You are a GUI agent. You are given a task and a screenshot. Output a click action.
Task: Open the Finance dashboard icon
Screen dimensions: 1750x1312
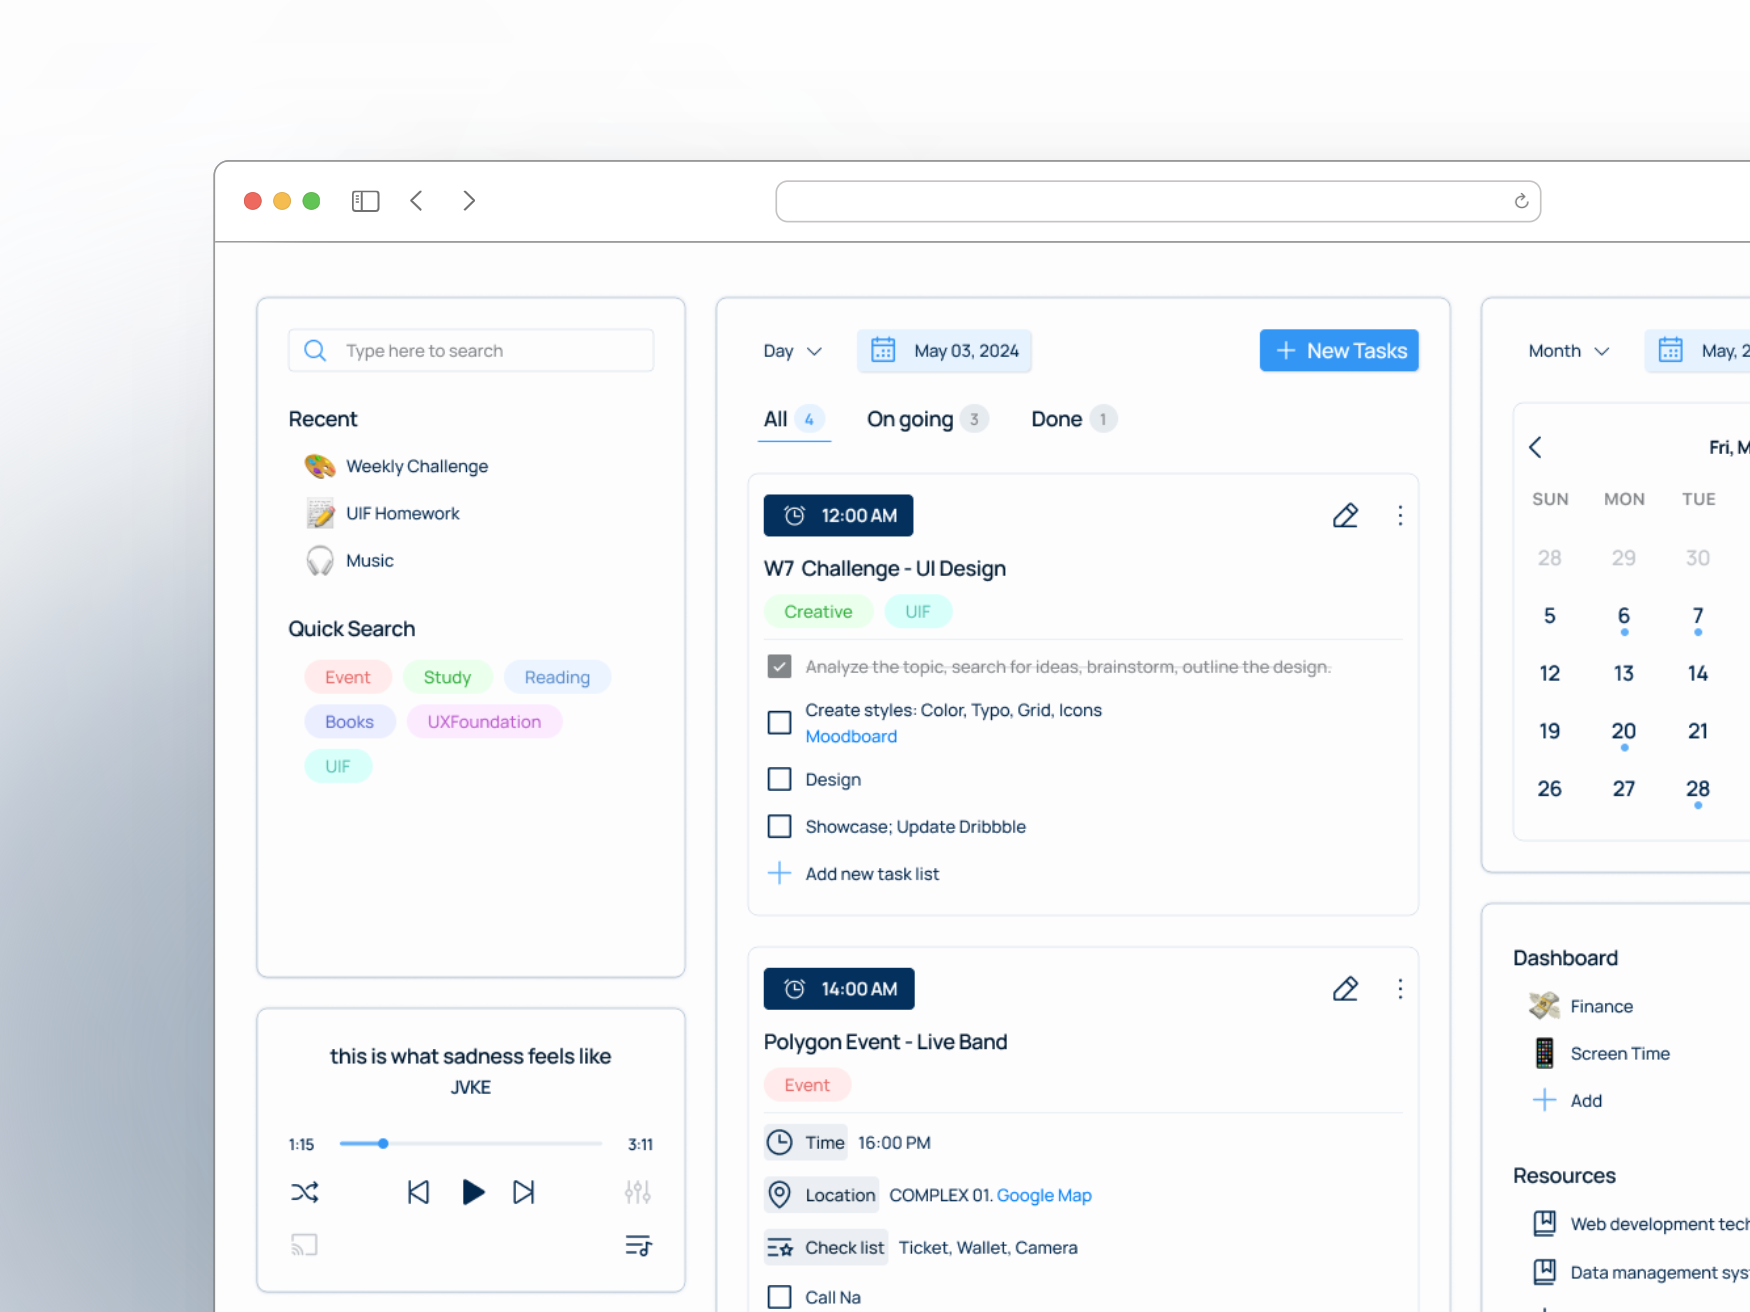tap(1544, 1006)
